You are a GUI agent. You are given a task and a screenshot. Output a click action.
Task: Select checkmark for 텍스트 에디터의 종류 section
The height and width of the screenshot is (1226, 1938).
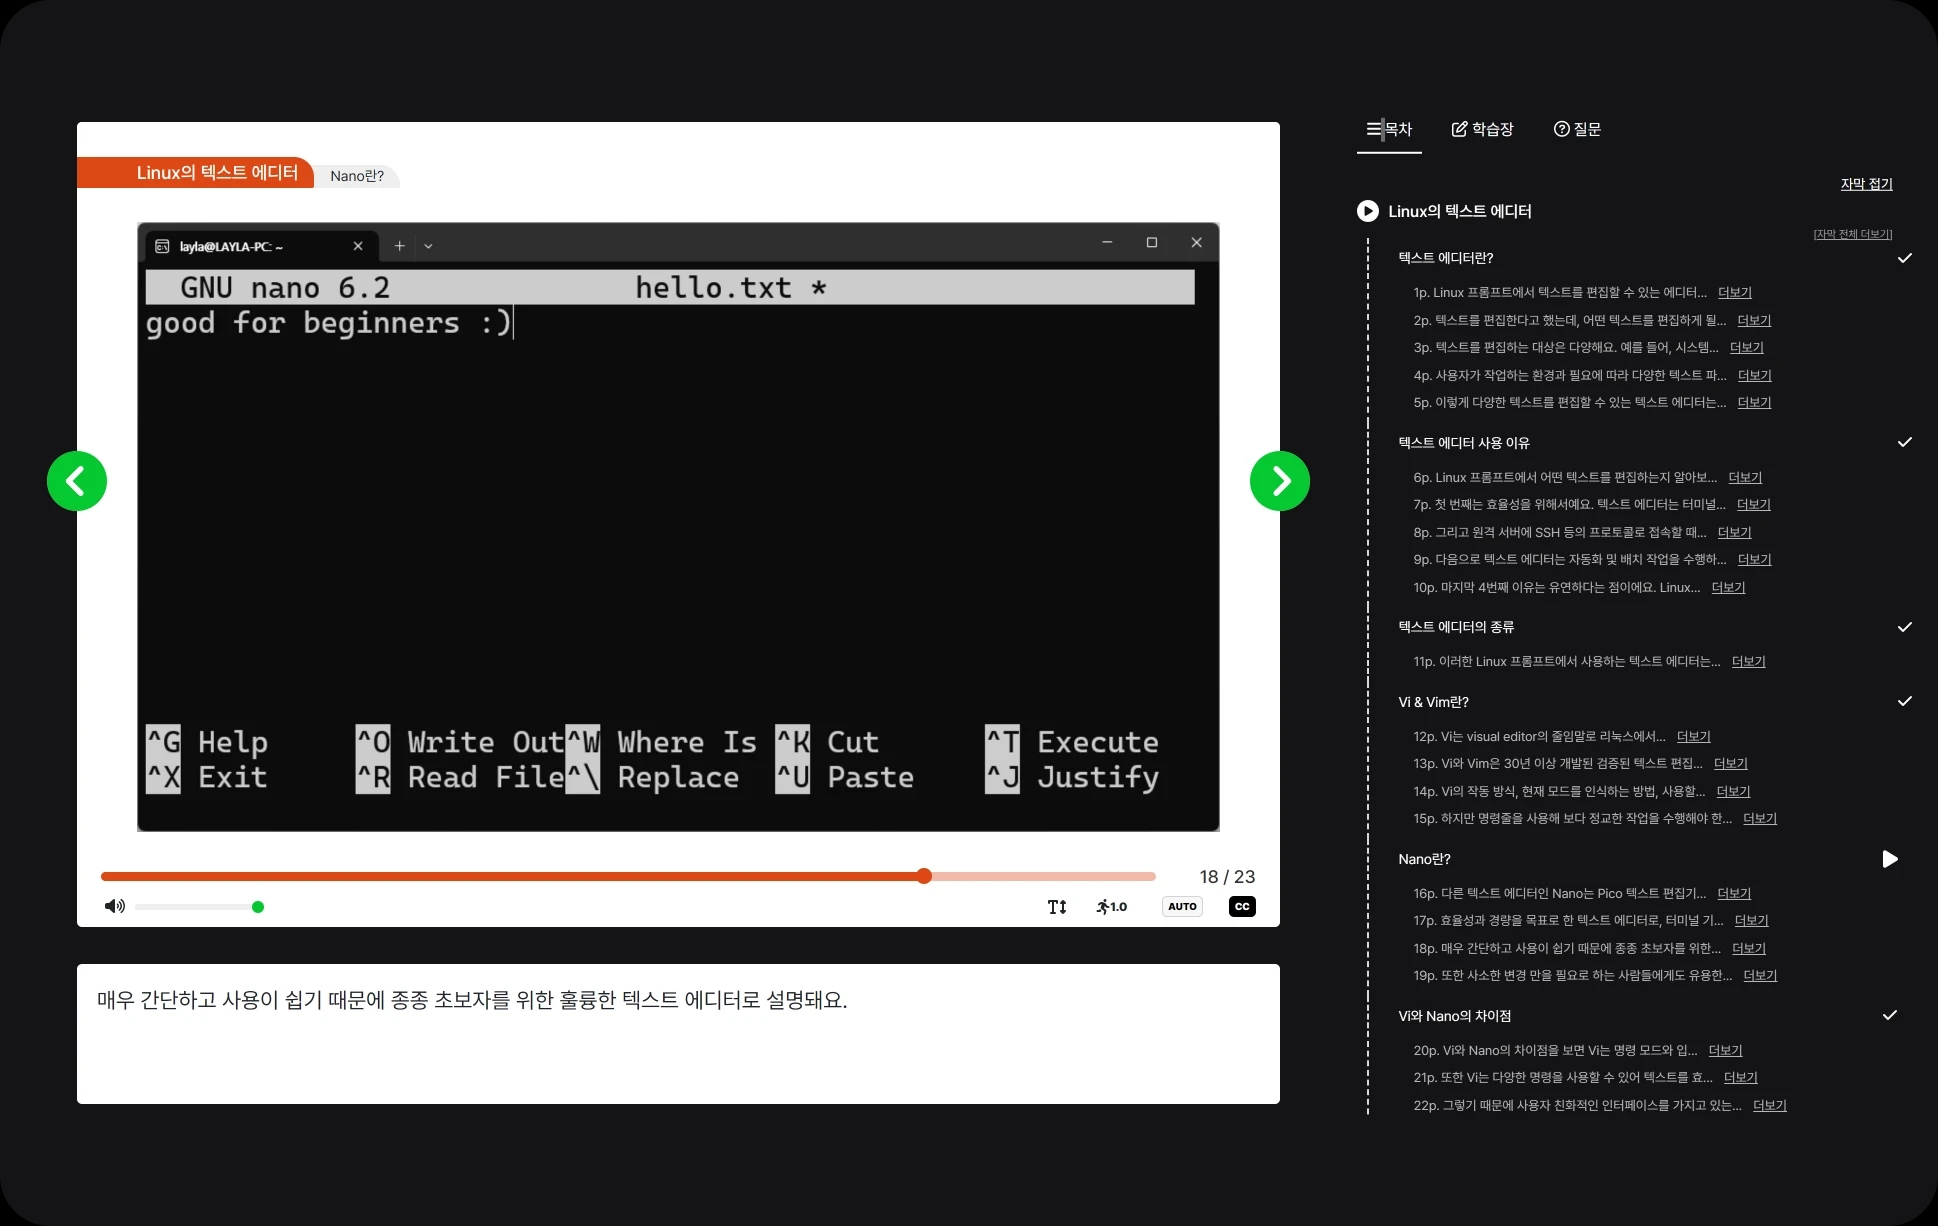click(x=1904, y=627)
